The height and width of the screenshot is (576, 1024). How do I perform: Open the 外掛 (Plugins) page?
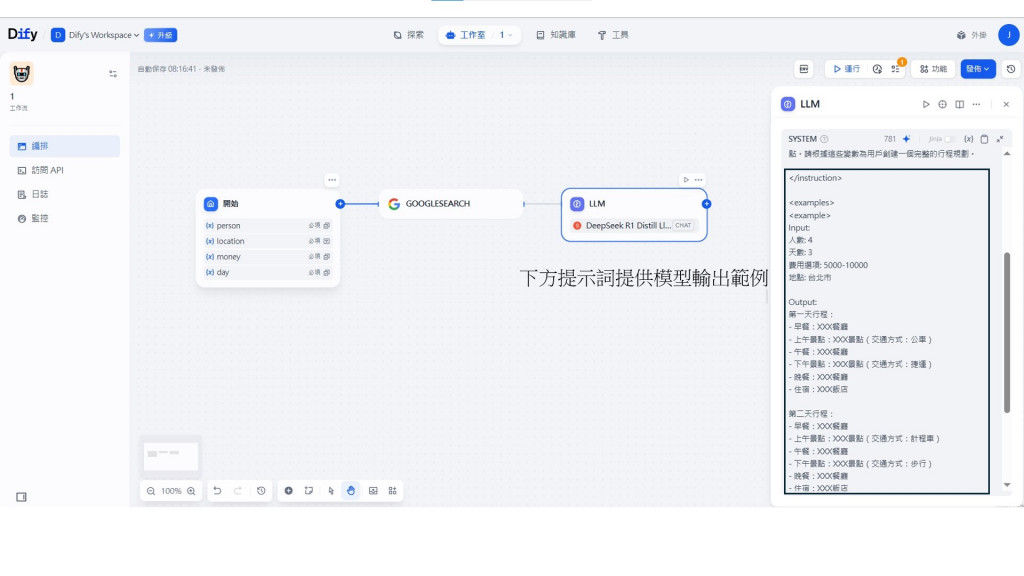tap(971, 35)
